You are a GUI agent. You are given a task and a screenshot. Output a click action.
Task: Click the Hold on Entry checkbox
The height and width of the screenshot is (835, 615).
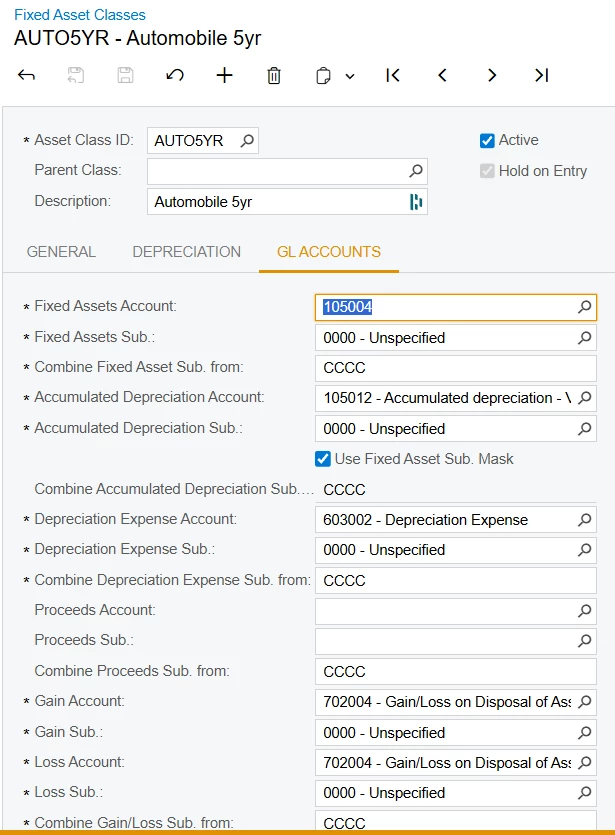tap(488, 171)
